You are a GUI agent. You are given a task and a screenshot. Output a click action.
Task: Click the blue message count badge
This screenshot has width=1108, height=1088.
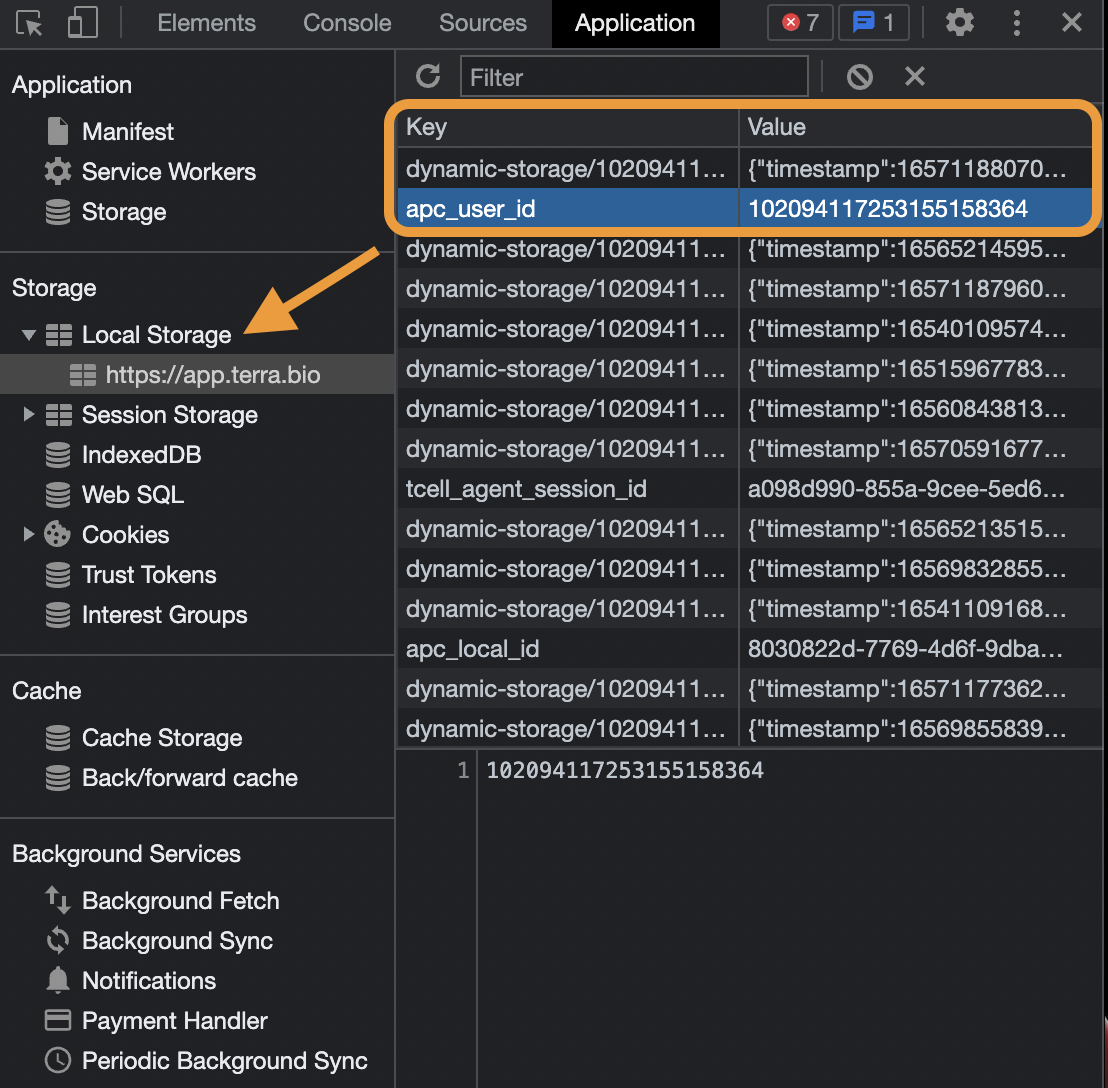(x=873, y=23)
